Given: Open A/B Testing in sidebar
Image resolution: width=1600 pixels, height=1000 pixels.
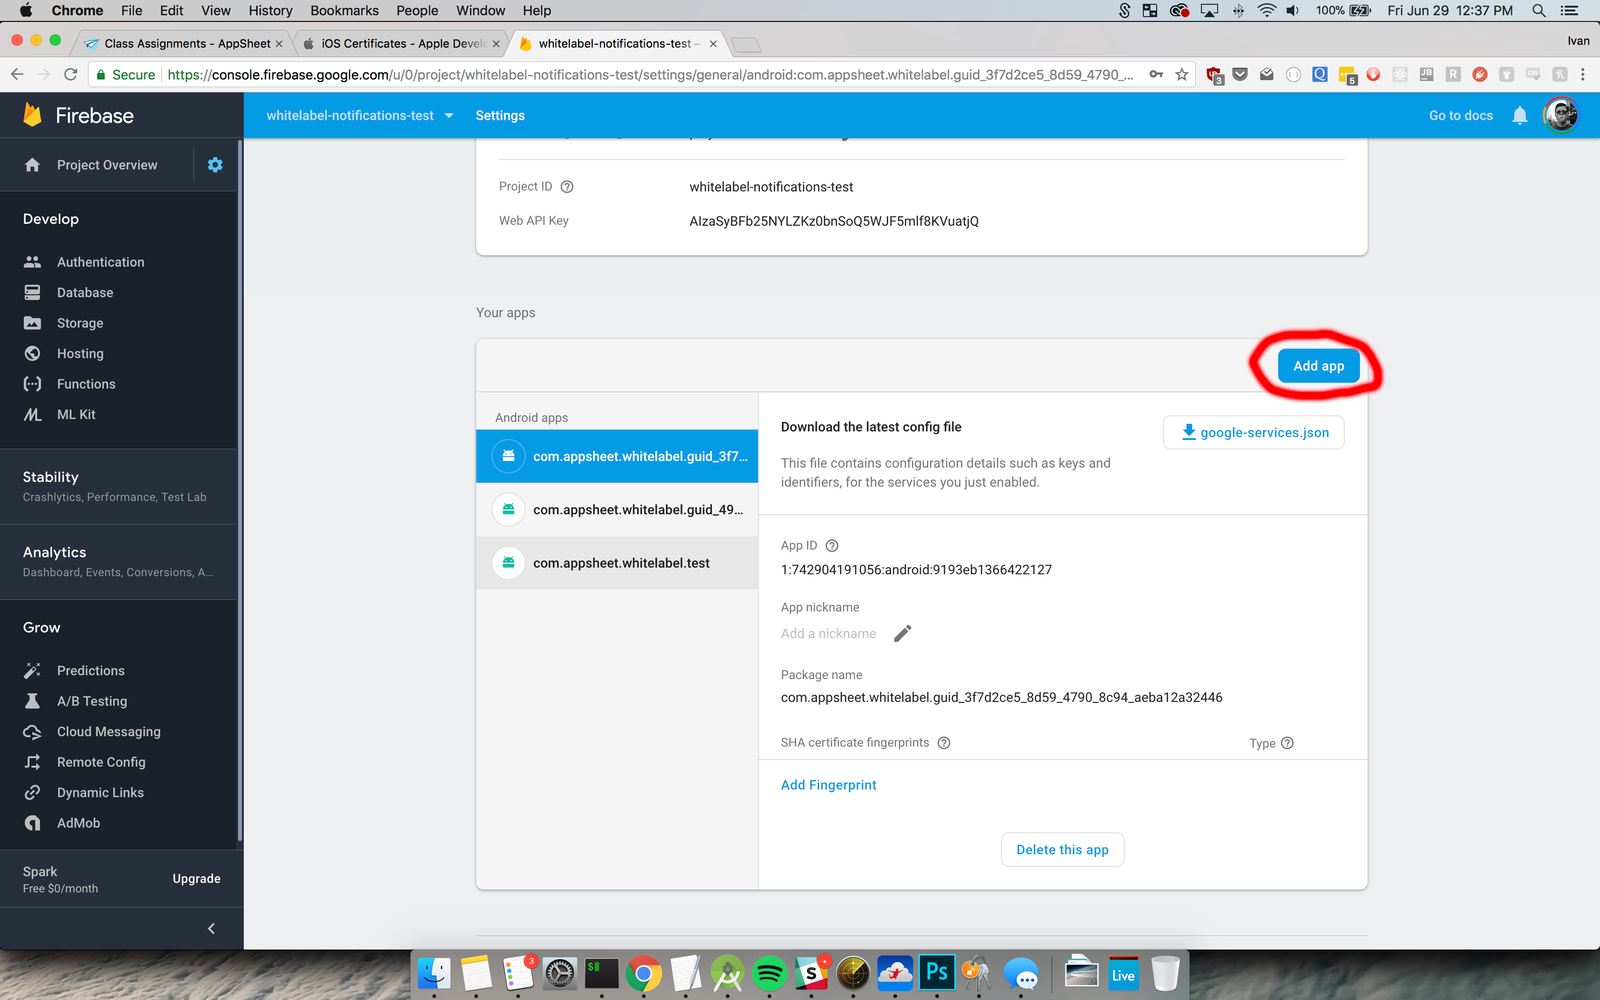Looking at the screenshot, I should pyautogui.click(x=92, y=701).
